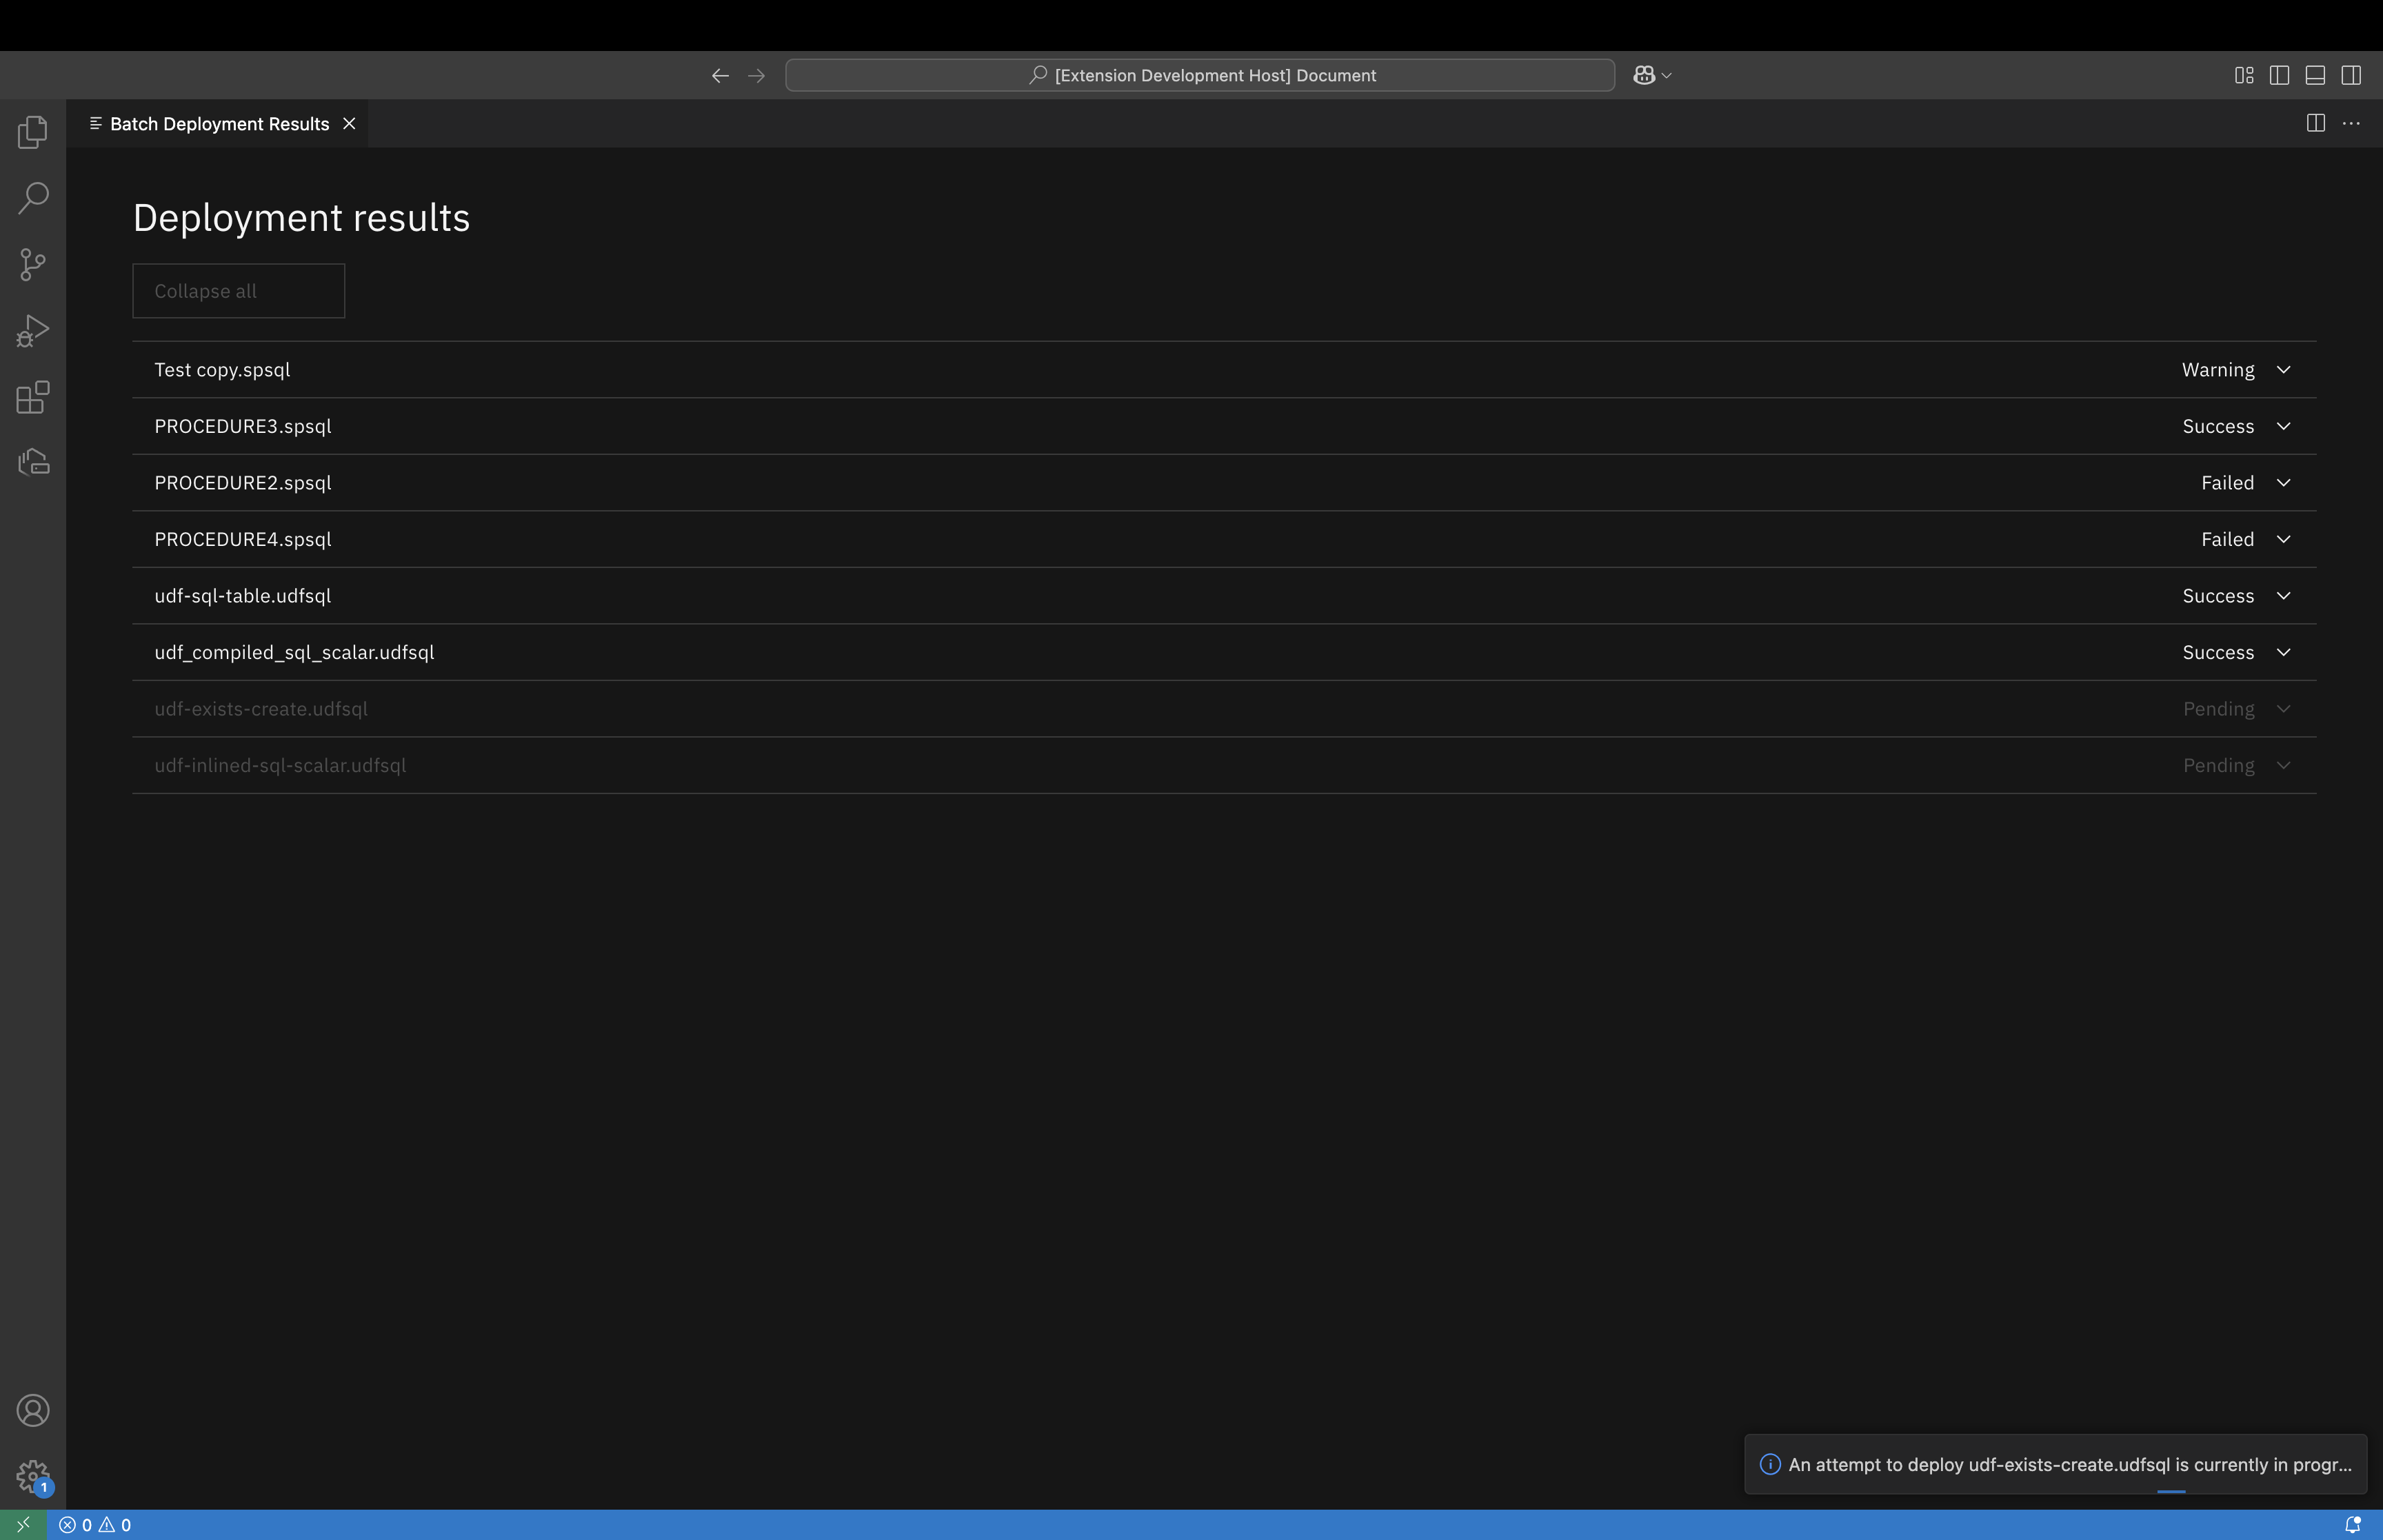Open the Explorer view in activity bar
The width and height of the screenshot is (2383, 1540).
(33, 132)
